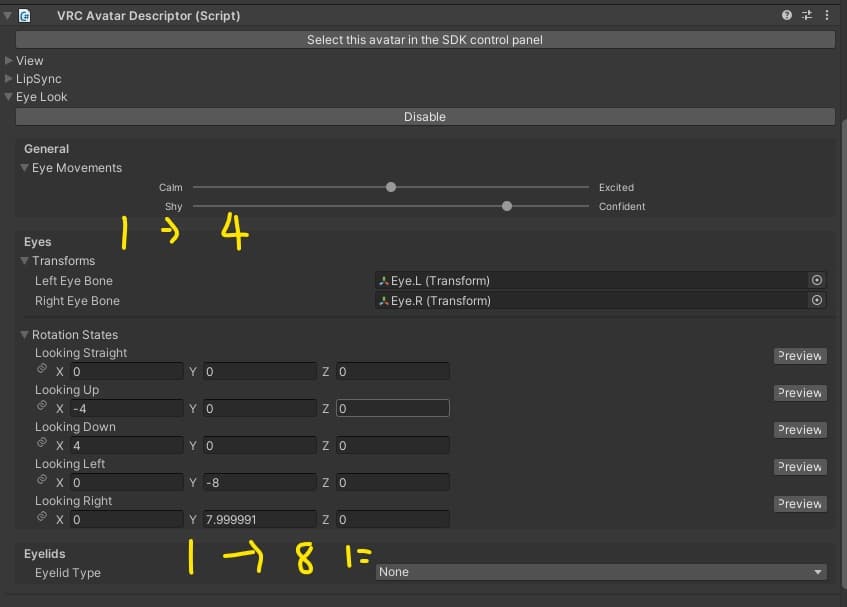Click Looking Up Y value field
This screenshot has height=607, width=847.
pos(259,408)
